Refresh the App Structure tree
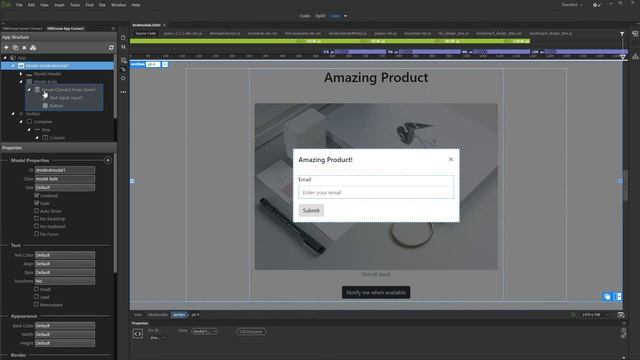This screenshot has height=360, width=640. pyautogui.click(x=111, y=48)
